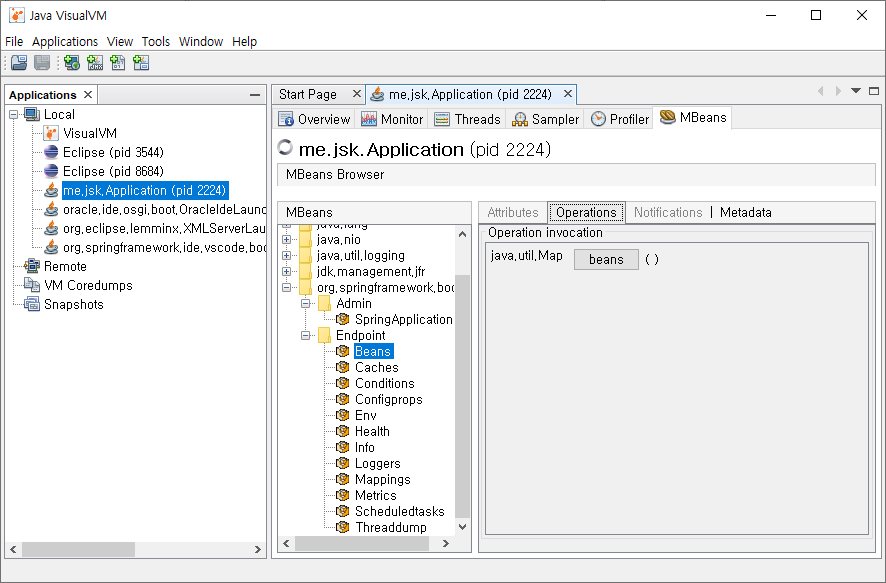
Task: Invoke the beans operation button
Action: [x=606, y=259]
